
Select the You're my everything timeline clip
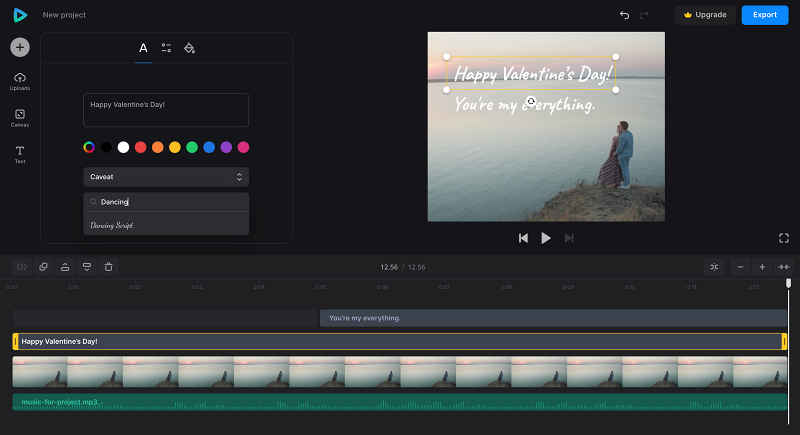tap(553, 318)
